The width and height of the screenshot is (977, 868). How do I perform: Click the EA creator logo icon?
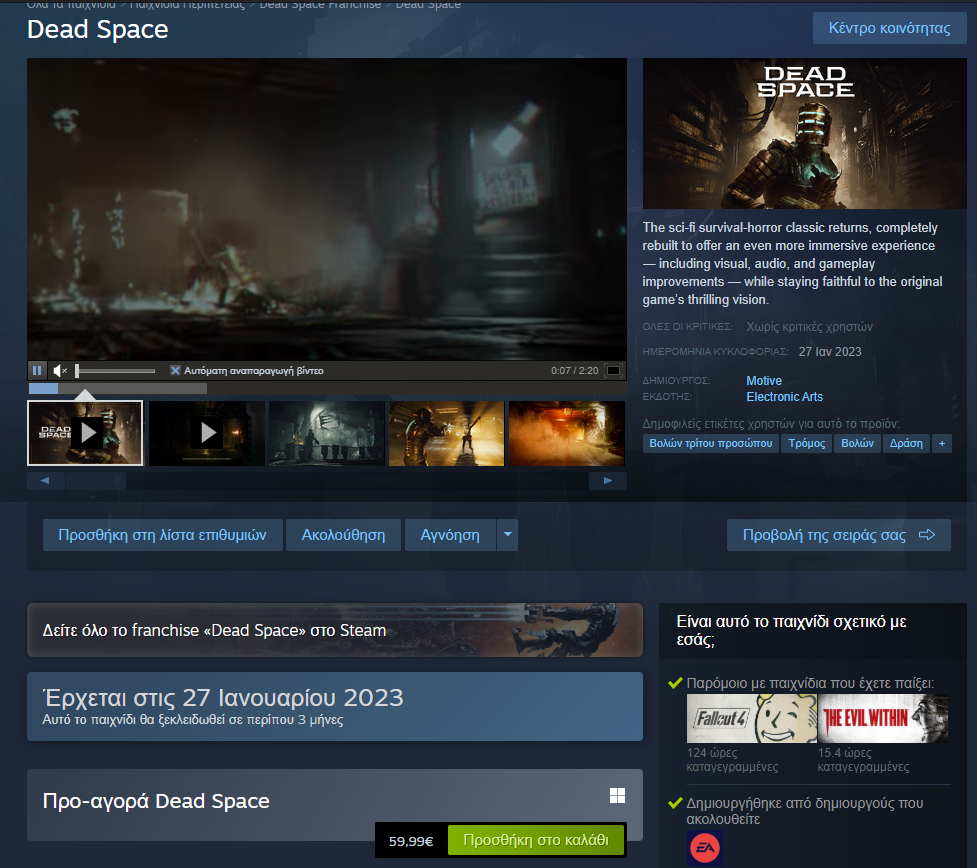(705, 848)
